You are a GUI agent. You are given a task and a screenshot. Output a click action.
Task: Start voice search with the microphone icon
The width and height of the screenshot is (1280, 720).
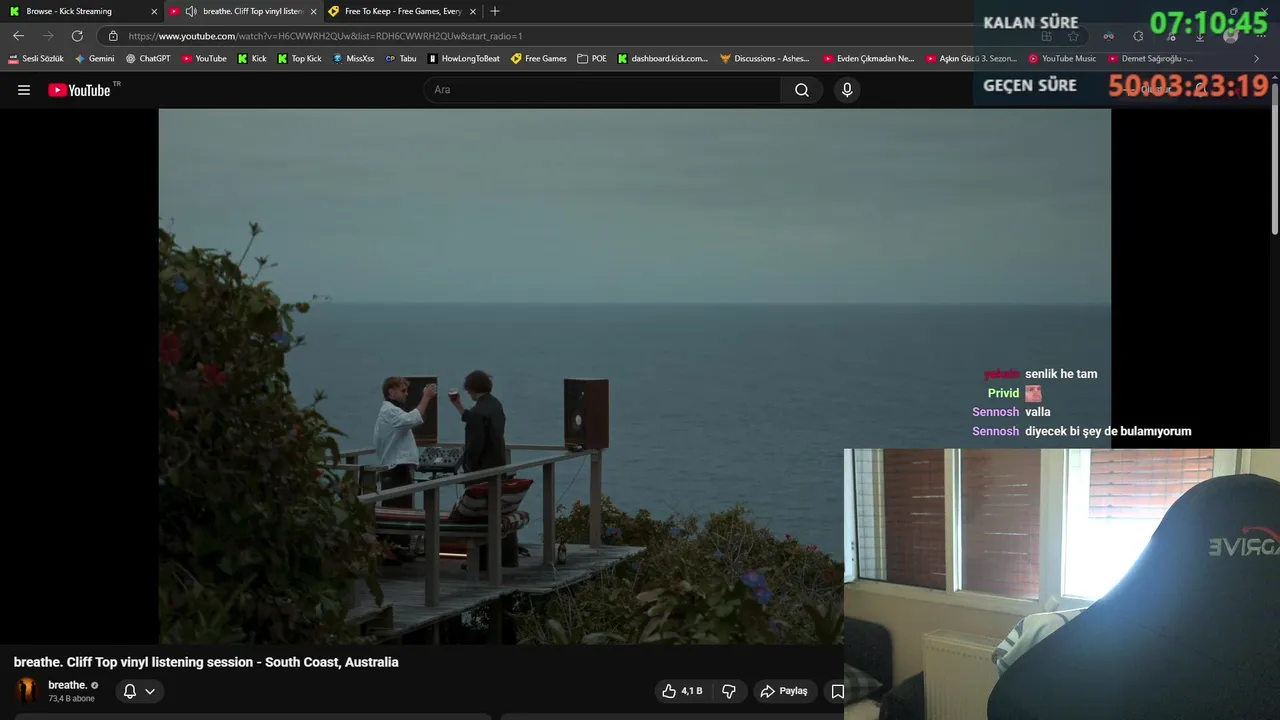point(847,90)
